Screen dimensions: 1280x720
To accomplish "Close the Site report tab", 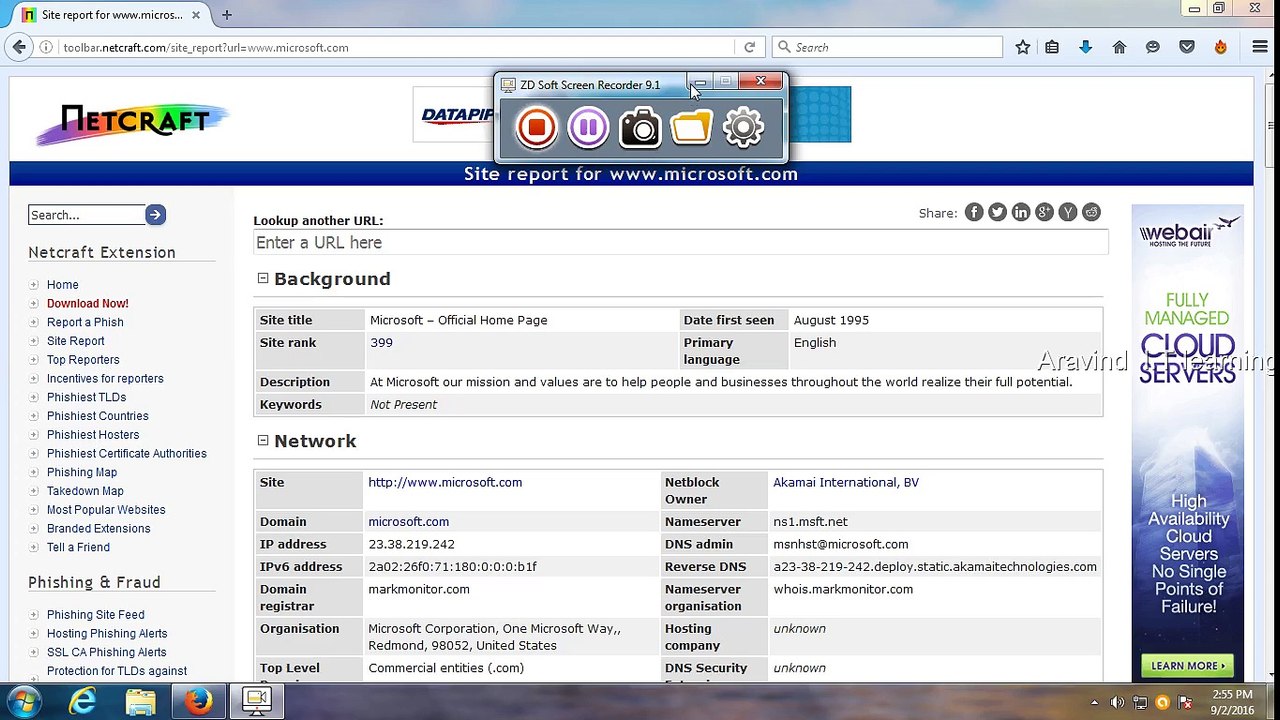I will [196, 14].
